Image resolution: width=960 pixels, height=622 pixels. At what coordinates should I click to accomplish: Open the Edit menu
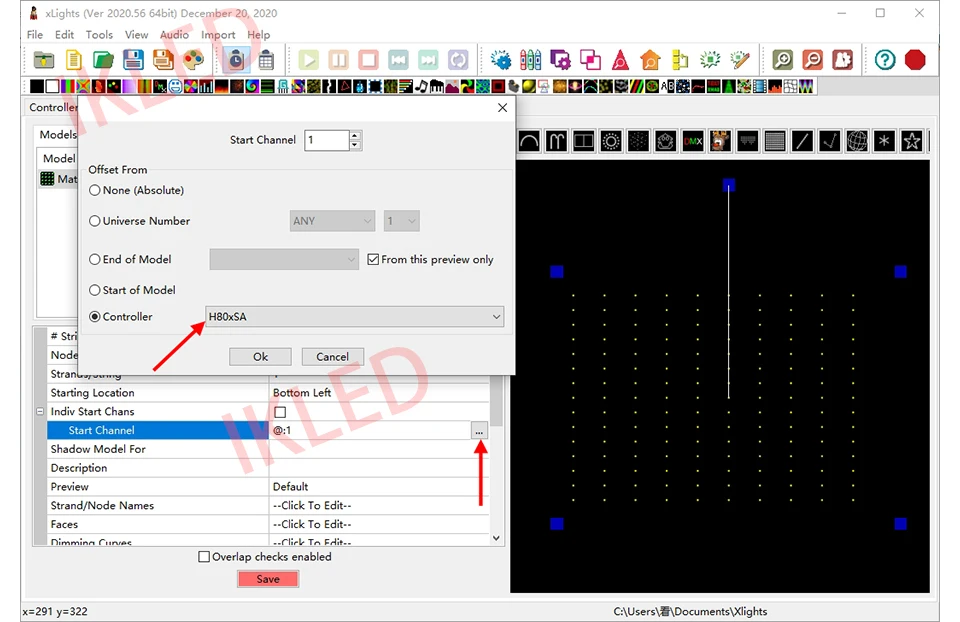64,35
